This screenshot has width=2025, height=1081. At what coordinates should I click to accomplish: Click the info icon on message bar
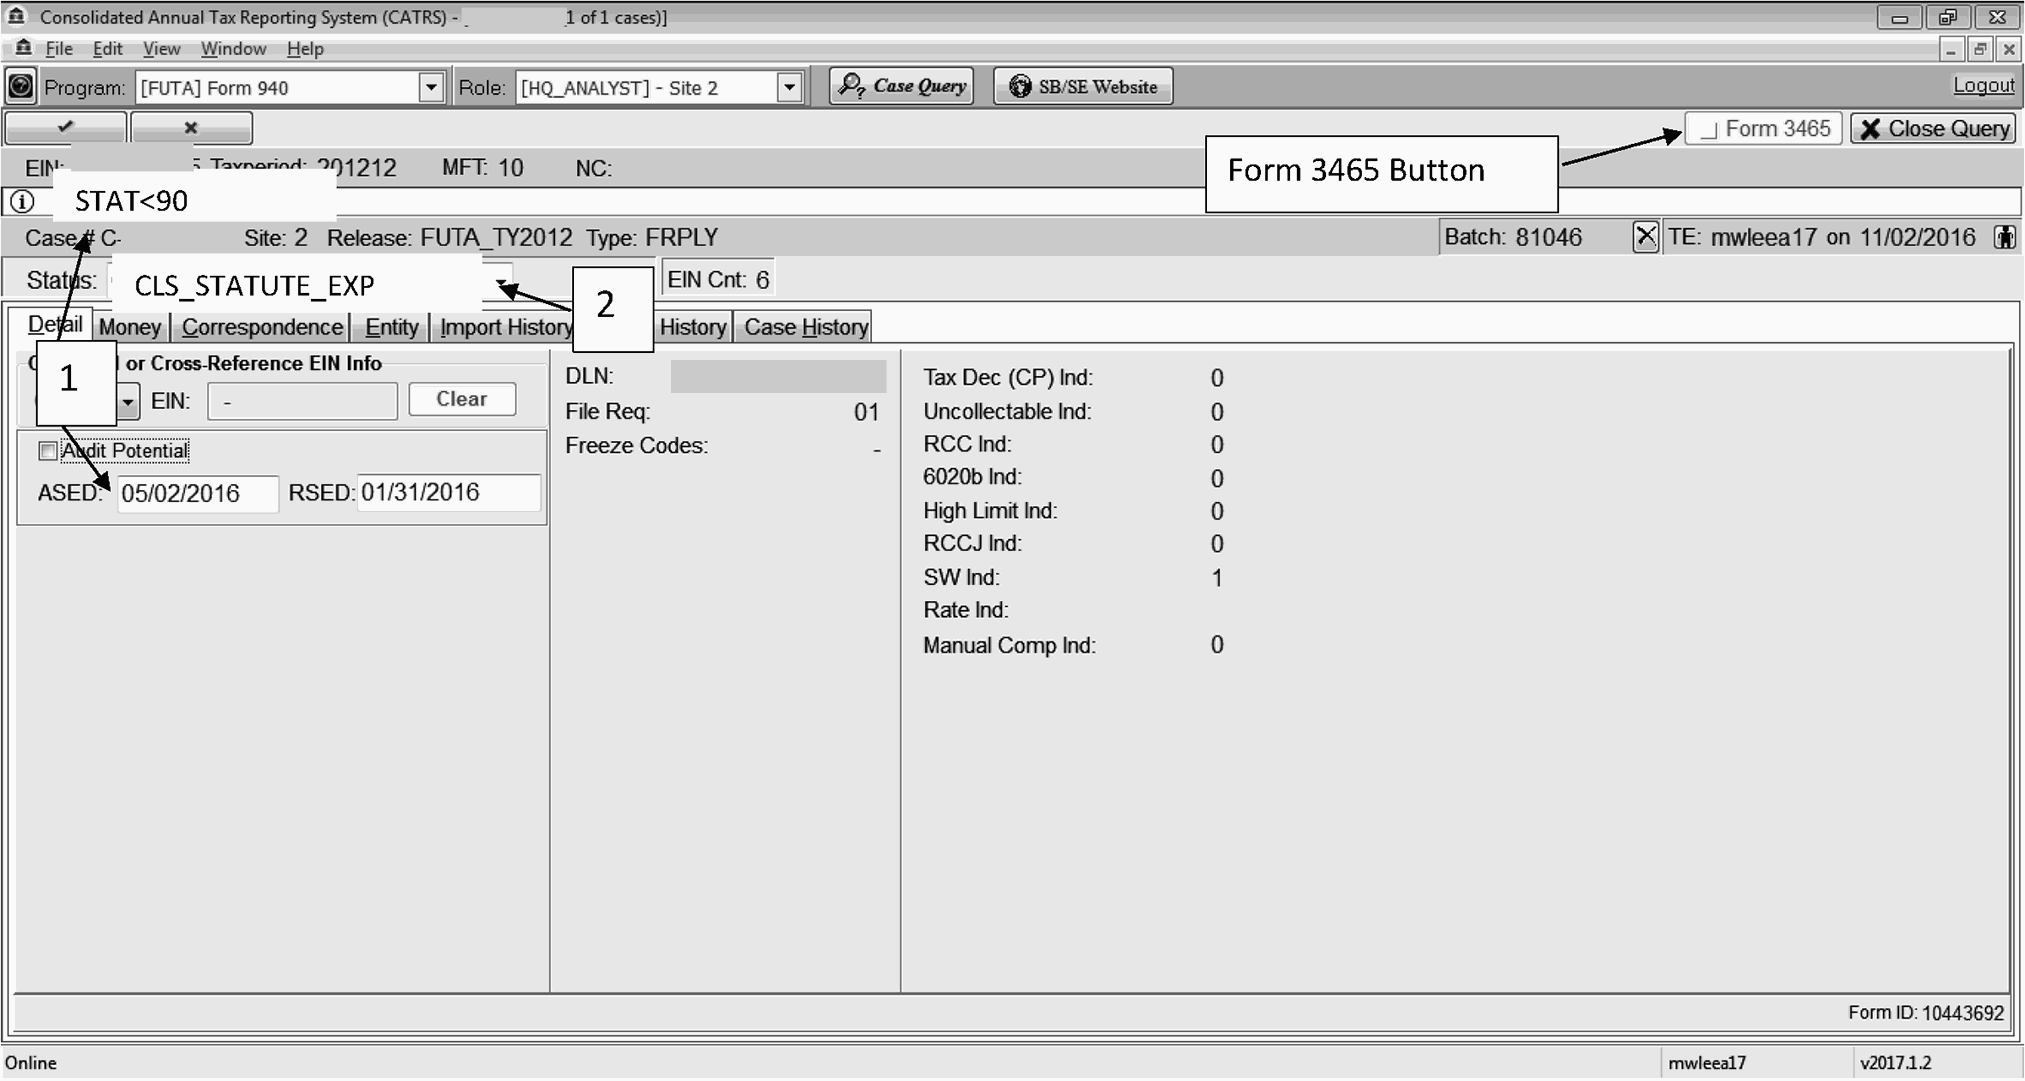21,201
